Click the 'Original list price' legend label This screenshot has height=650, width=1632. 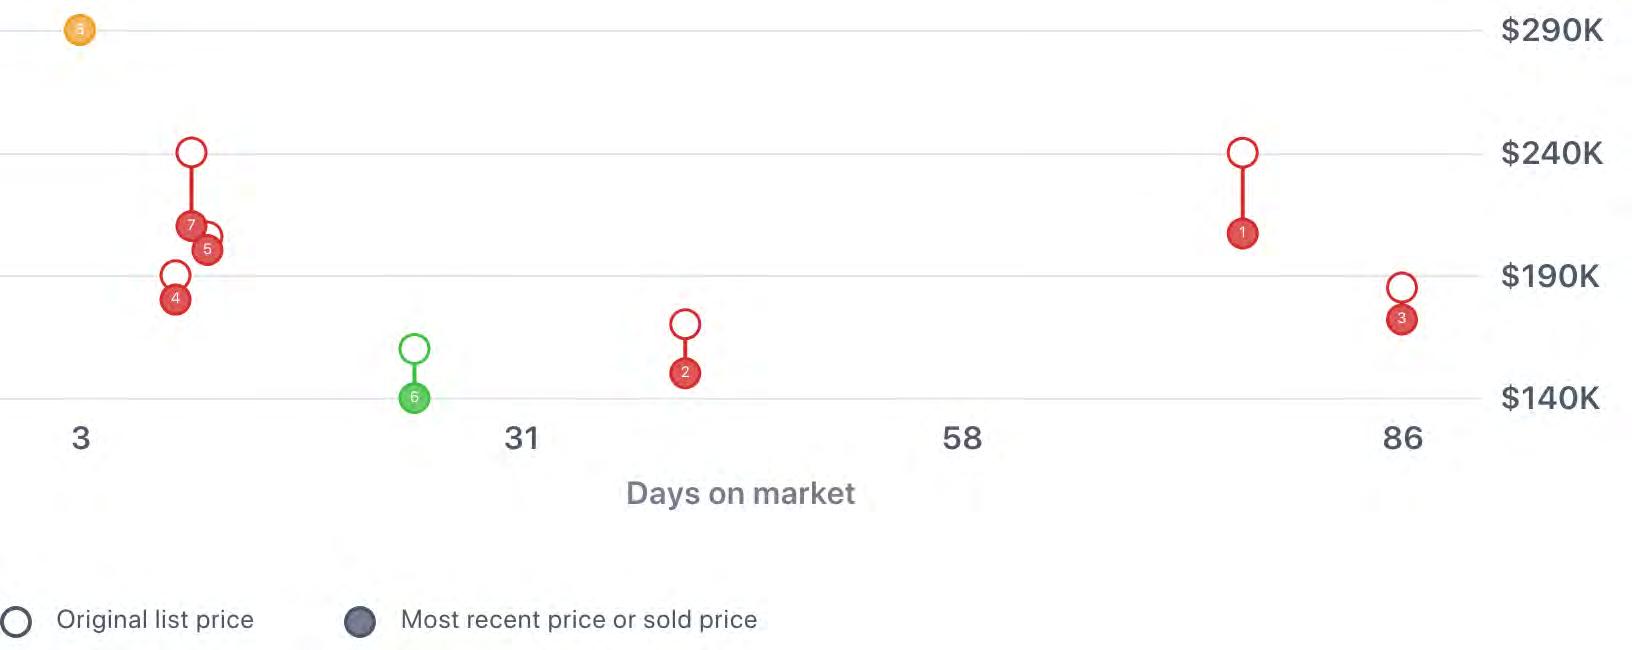coord(155,620)
